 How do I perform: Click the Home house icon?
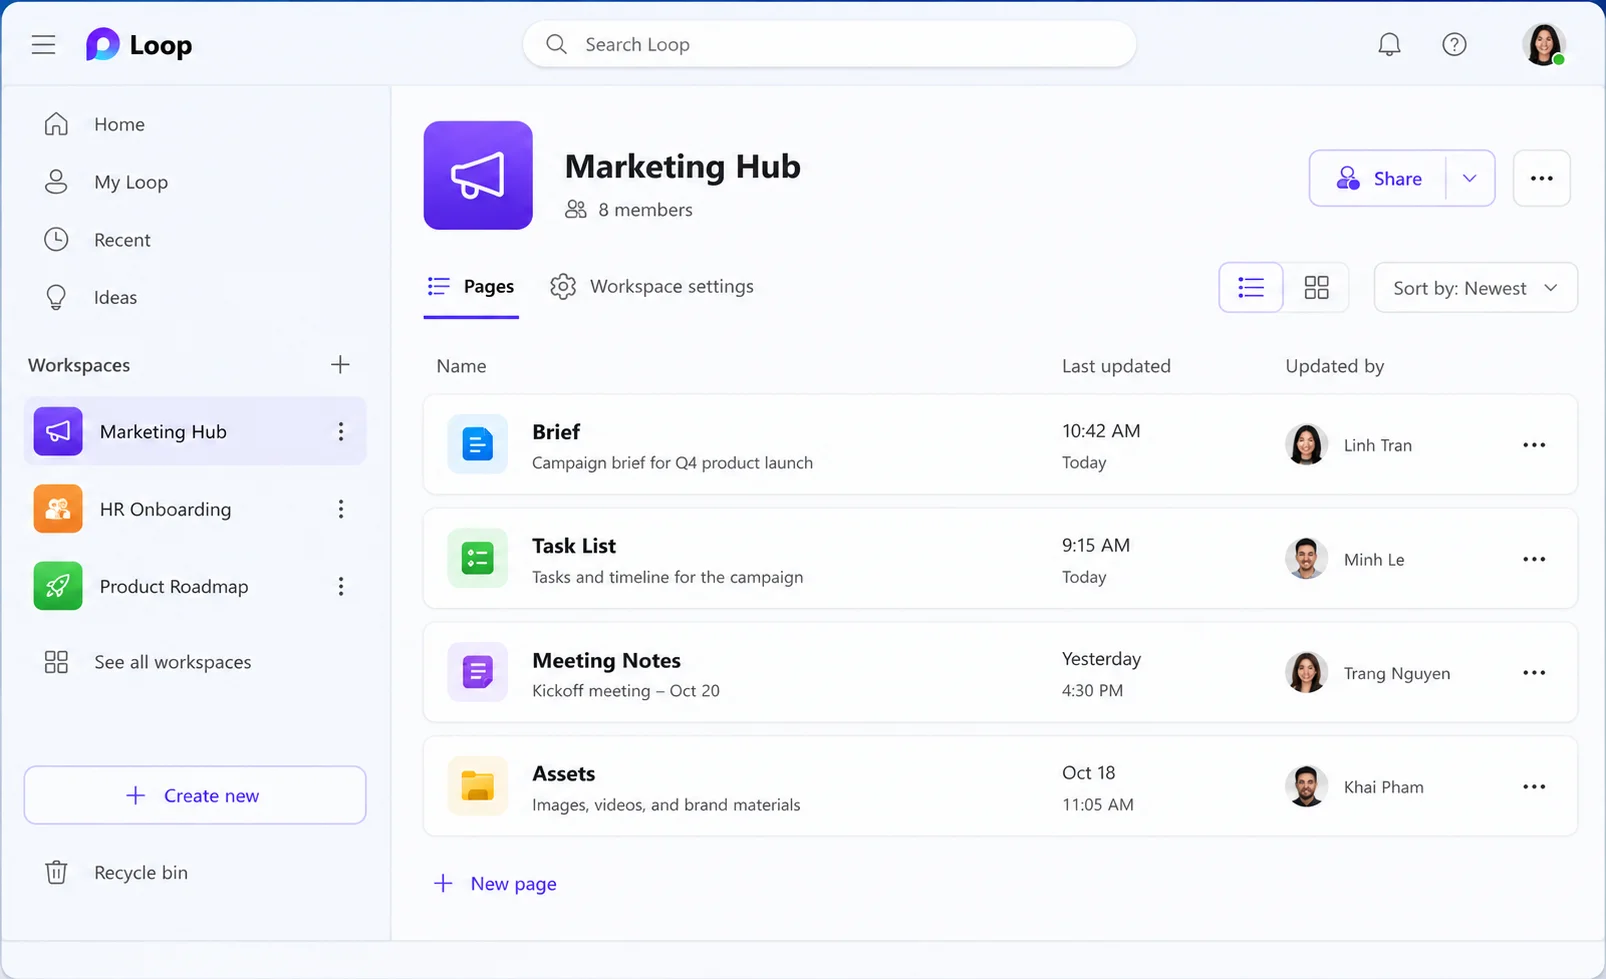[56, 124]
